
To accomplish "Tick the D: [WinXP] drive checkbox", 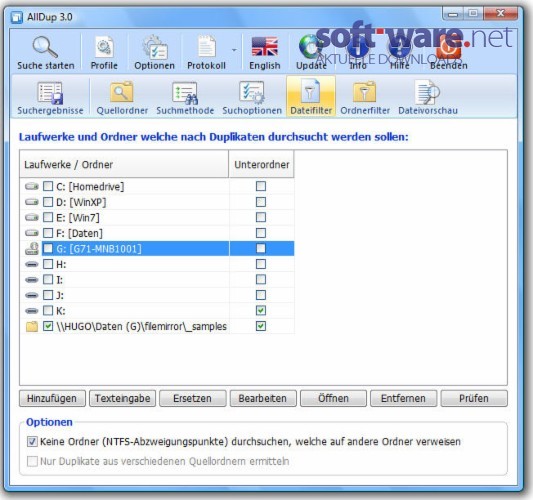I will coord(48,202).
